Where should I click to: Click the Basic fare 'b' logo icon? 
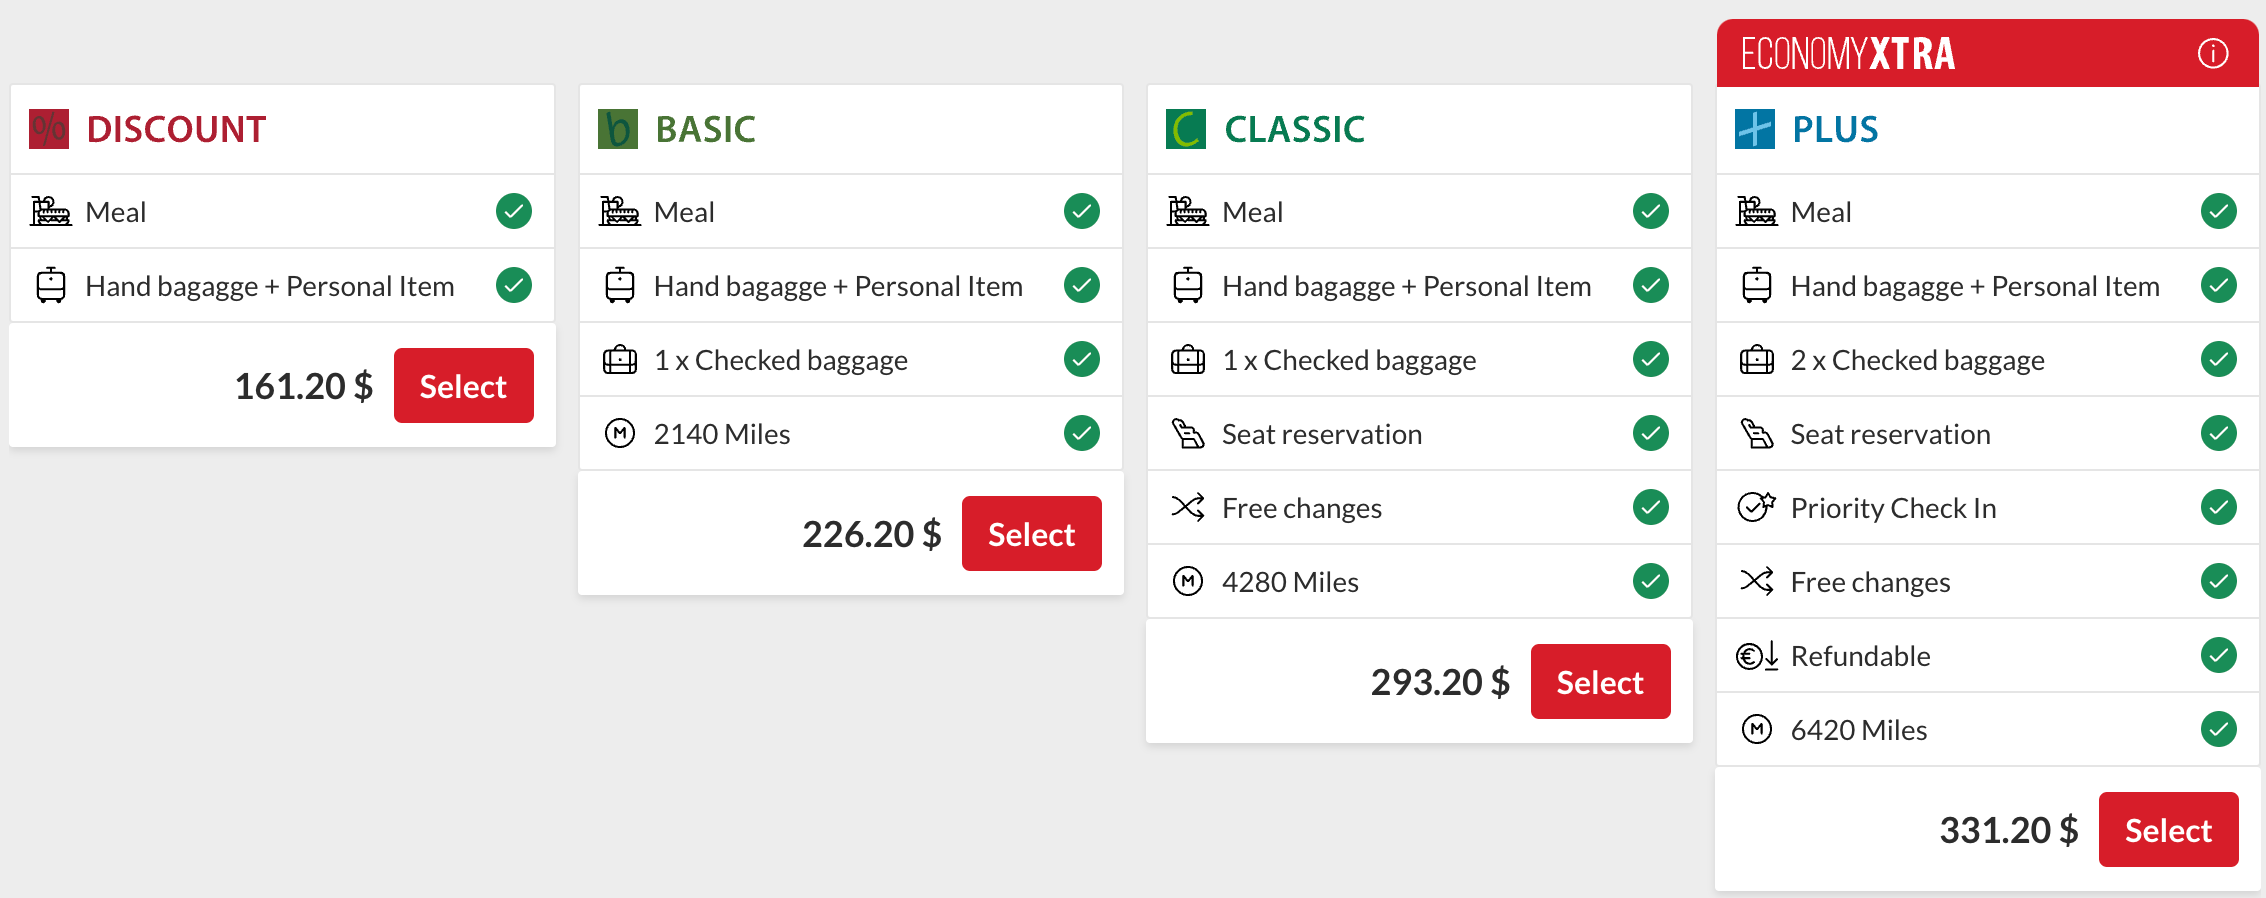pyautogui.click(x=618, y=129)
